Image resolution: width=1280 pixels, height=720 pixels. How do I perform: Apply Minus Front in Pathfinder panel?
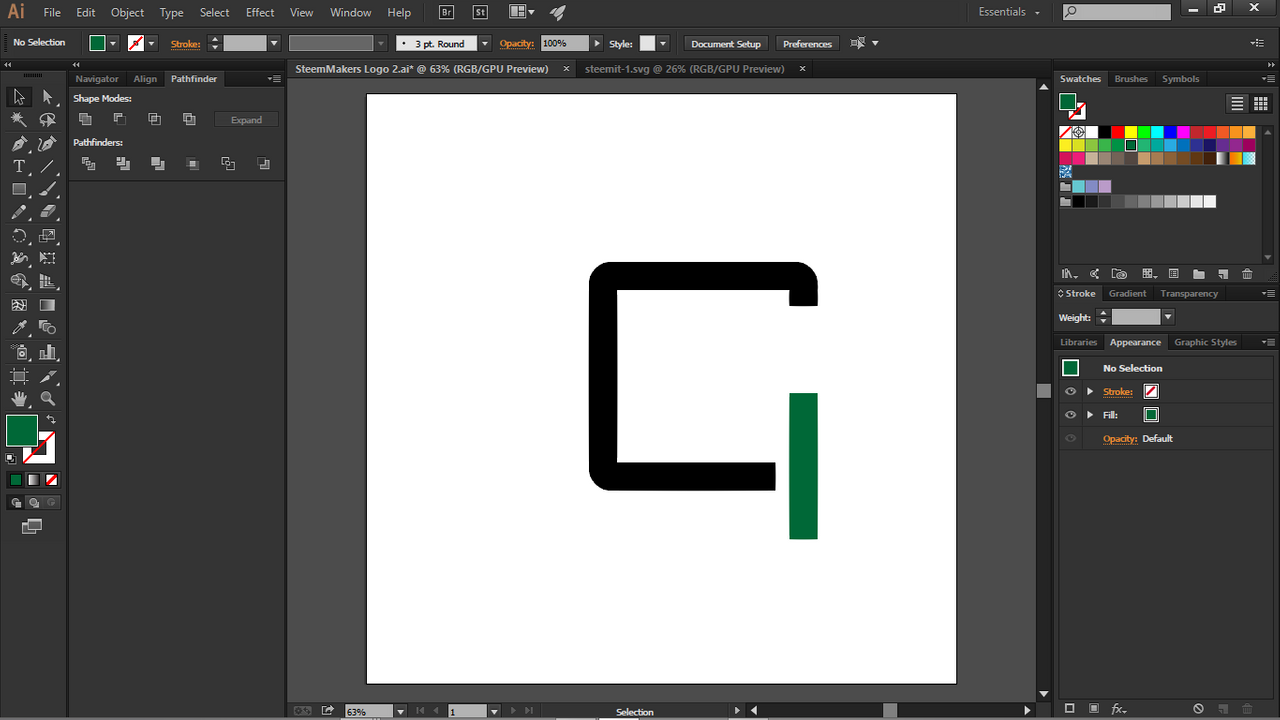point(119,119)
